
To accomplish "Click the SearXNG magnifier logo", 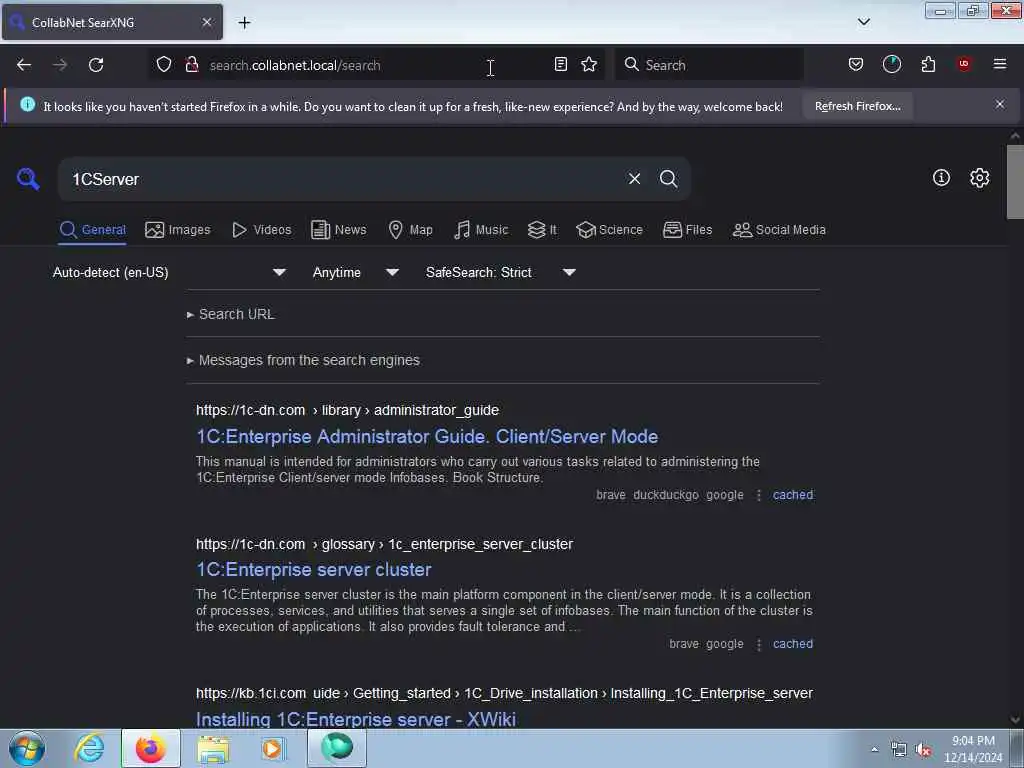I will pos(28,178).
